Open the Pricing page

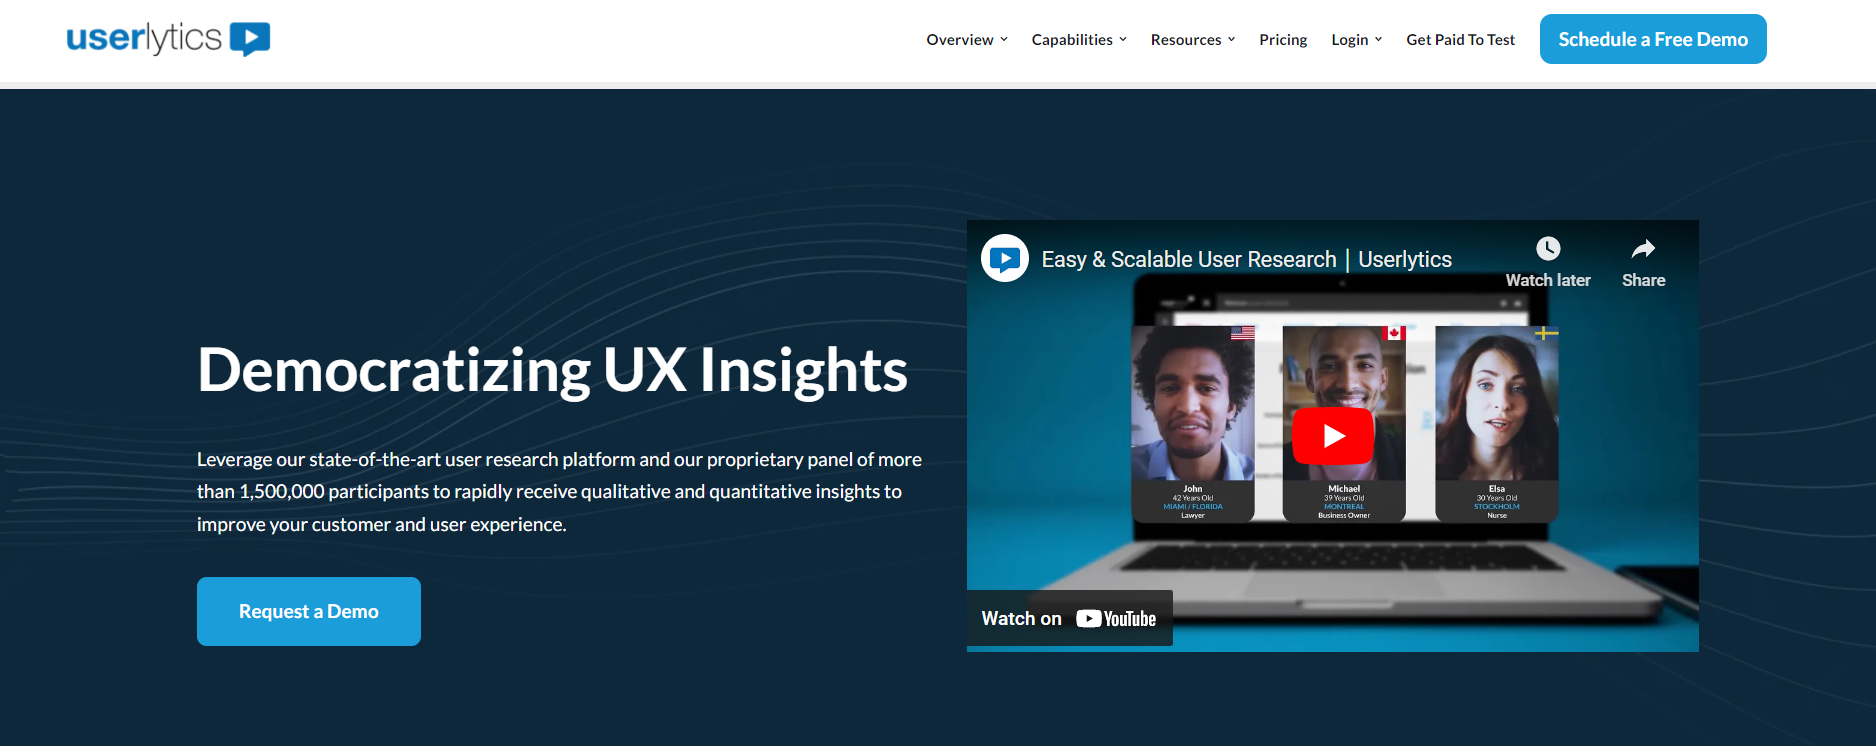1283,40
